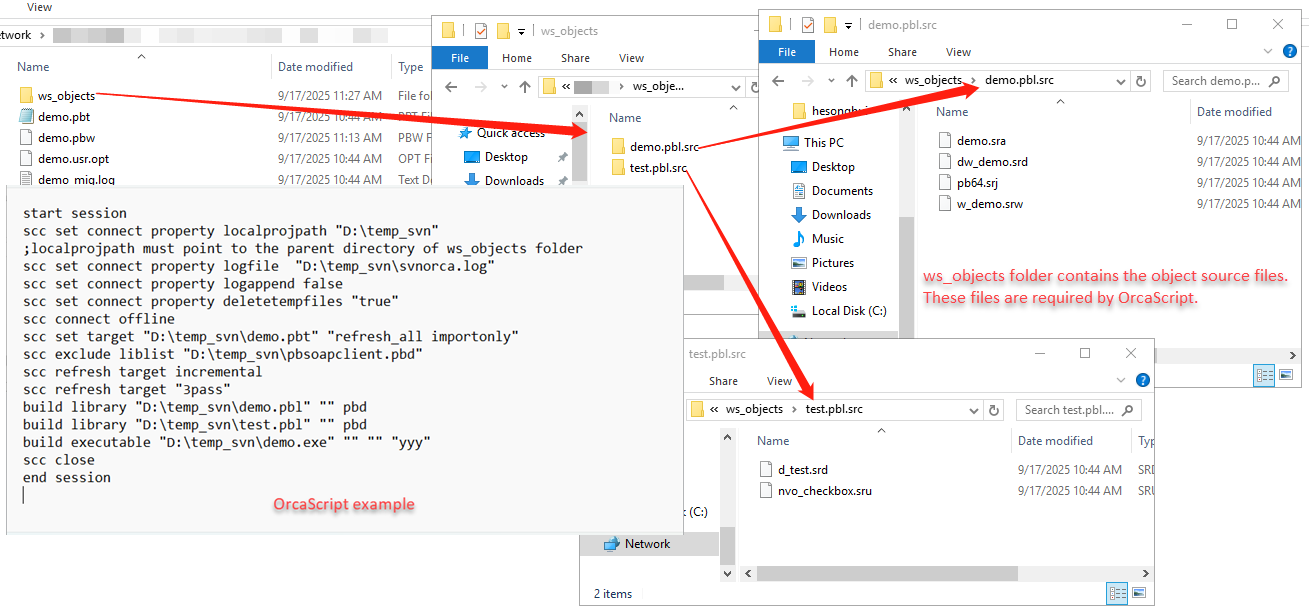Open the File tab in demo.pbl.src window
Screen dimensions: 1309x610
tap(787, 52)
